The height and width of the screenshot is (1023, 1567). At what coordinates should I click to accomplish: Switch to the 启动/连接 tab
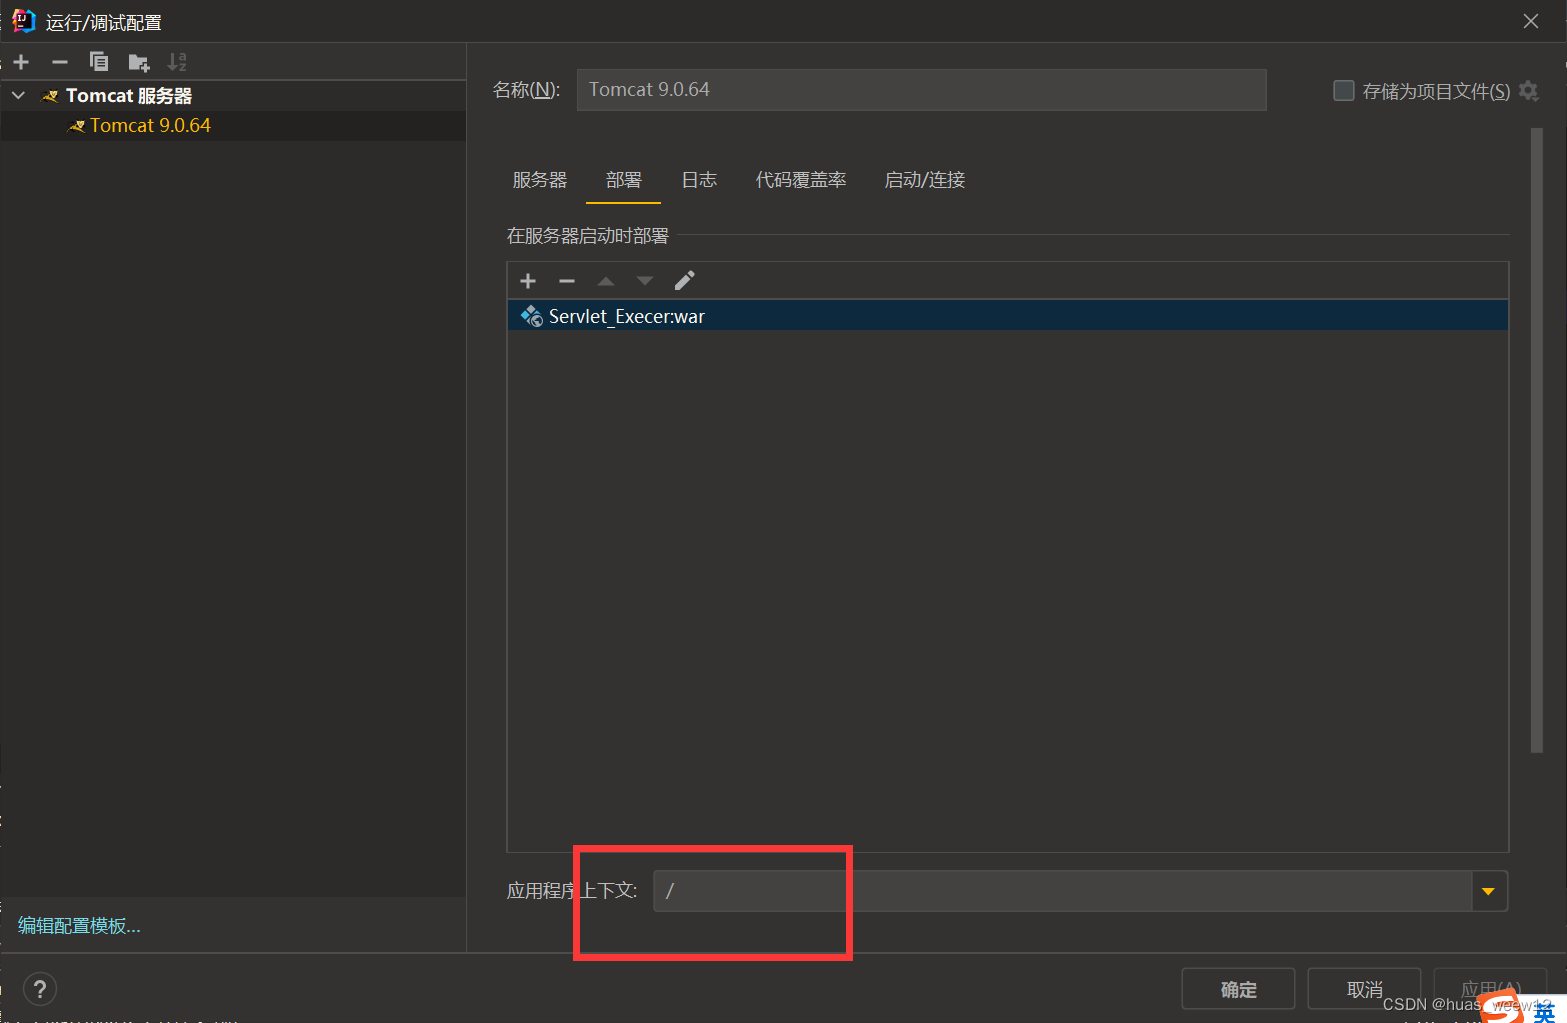click(x=925, y=180)
